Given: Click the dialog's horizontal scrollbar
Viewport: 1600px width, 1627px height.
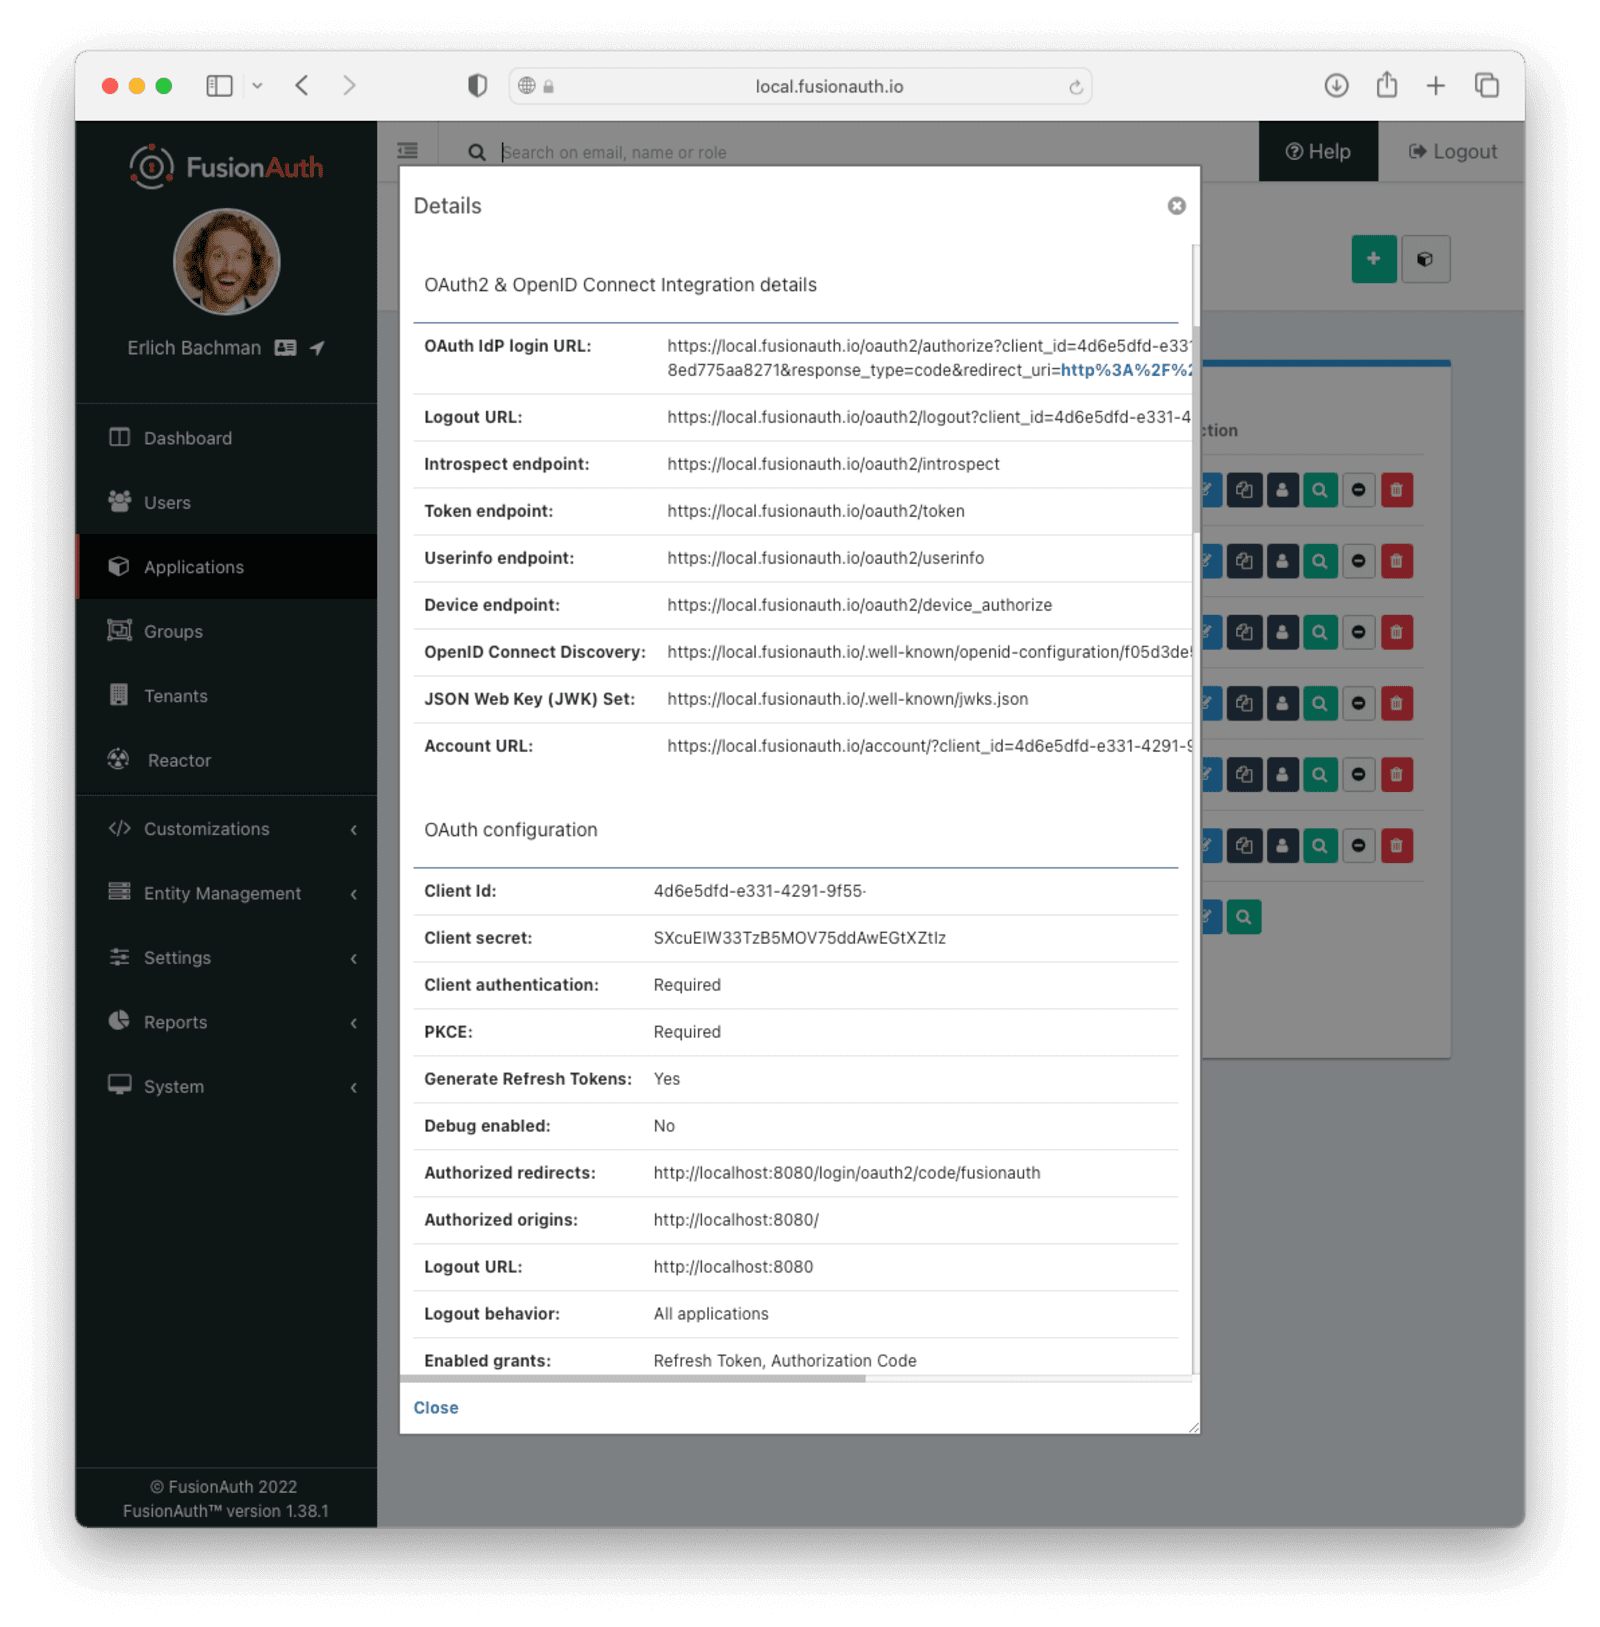Looking at the screenshot, I should coord(633,1378).
